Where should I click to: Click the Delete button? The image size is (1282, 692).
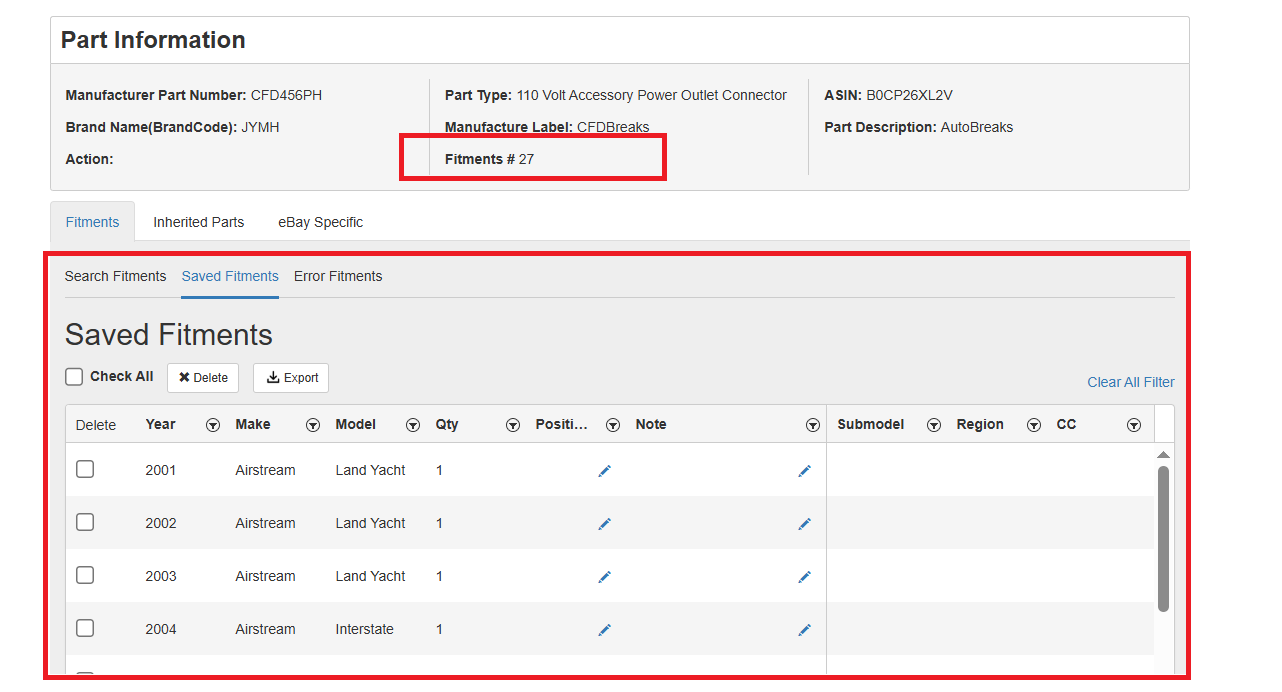point(203,378)
